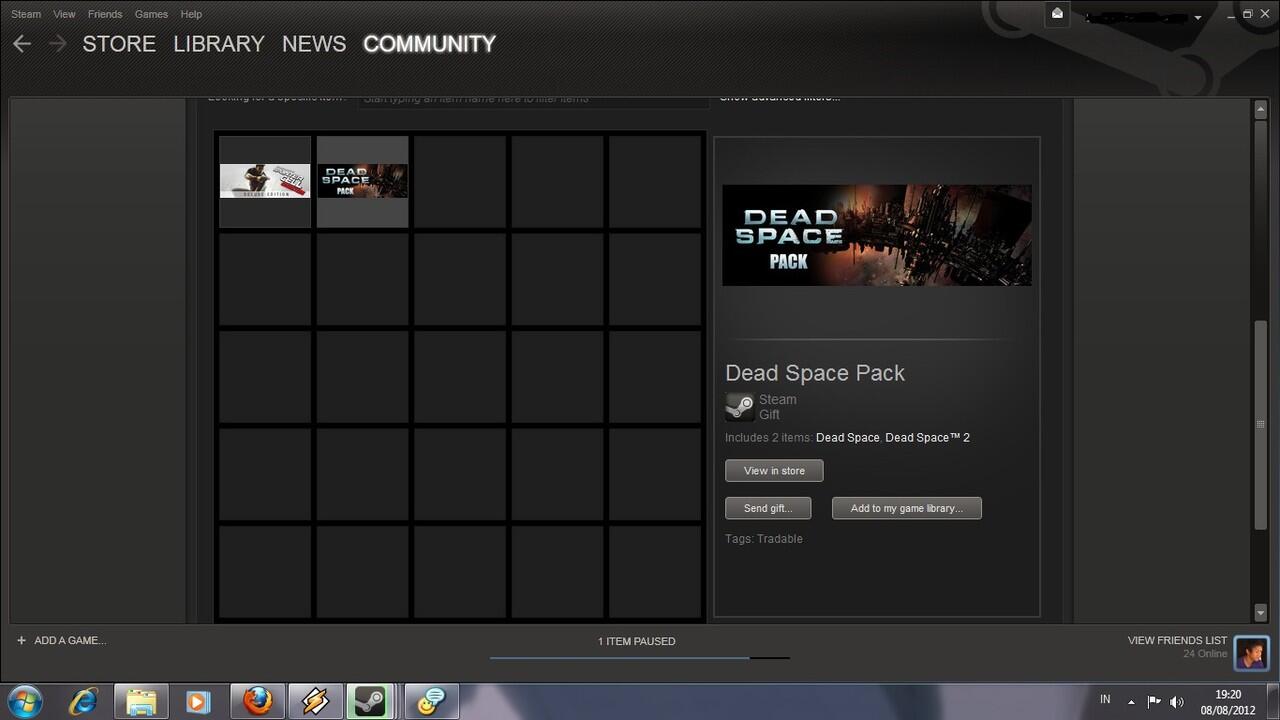Open the chat bubbles app on taskbar
The width and height of the screenshot is (1280, 720).
tap(431, 701)
